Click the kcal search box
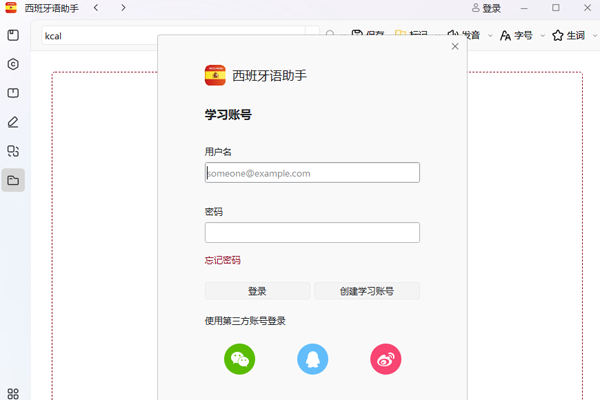 tap(173, 36)
